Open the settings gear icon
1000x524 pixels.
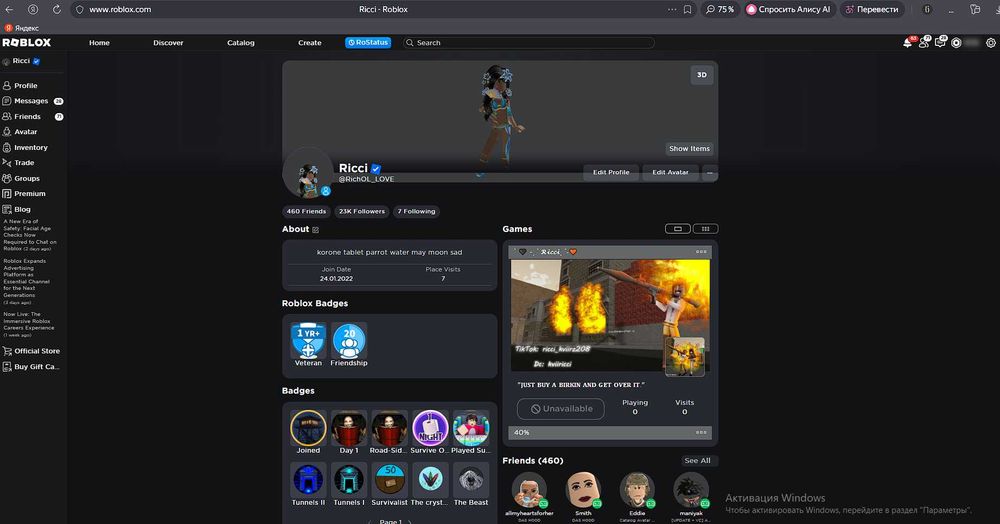[x=990, y=43]
